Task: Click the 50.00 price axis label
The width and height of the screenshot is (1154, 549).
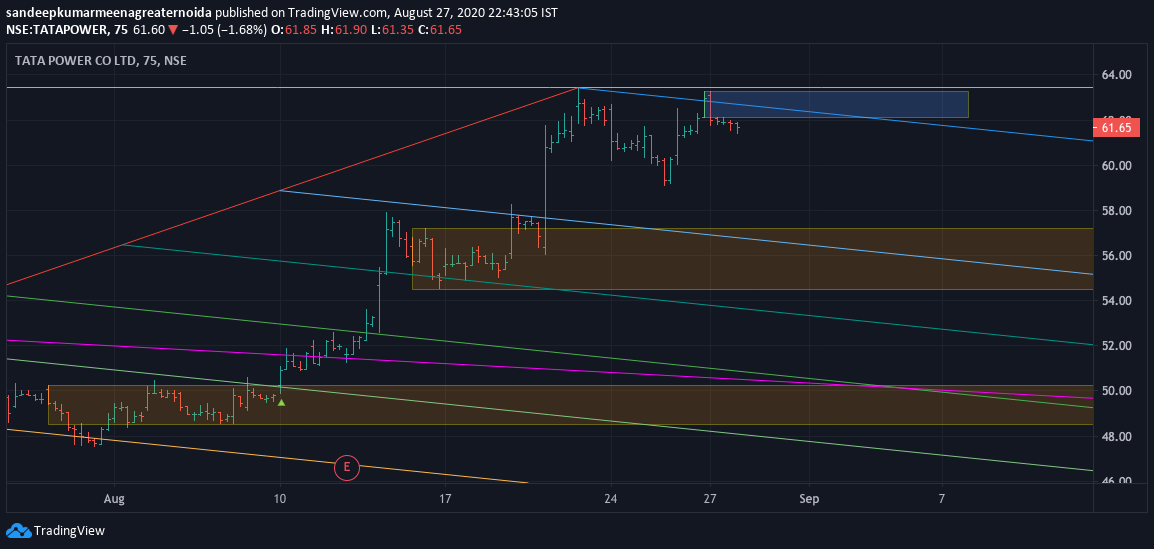Action: click(1116, 391)
